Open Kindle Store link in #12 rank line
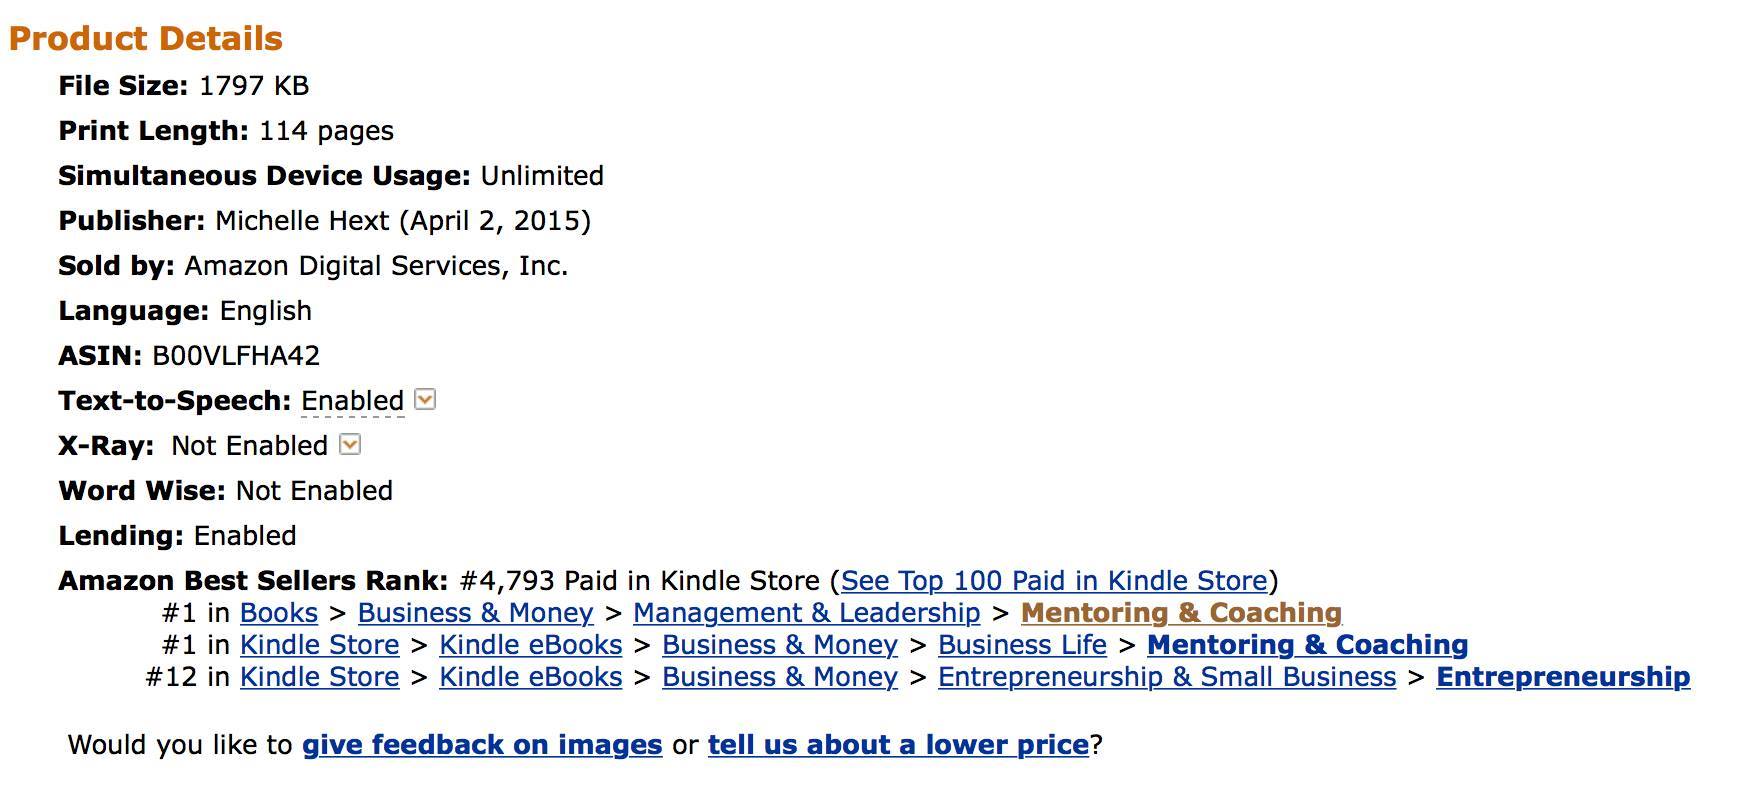1764x792 pixels. click(319, 677)
